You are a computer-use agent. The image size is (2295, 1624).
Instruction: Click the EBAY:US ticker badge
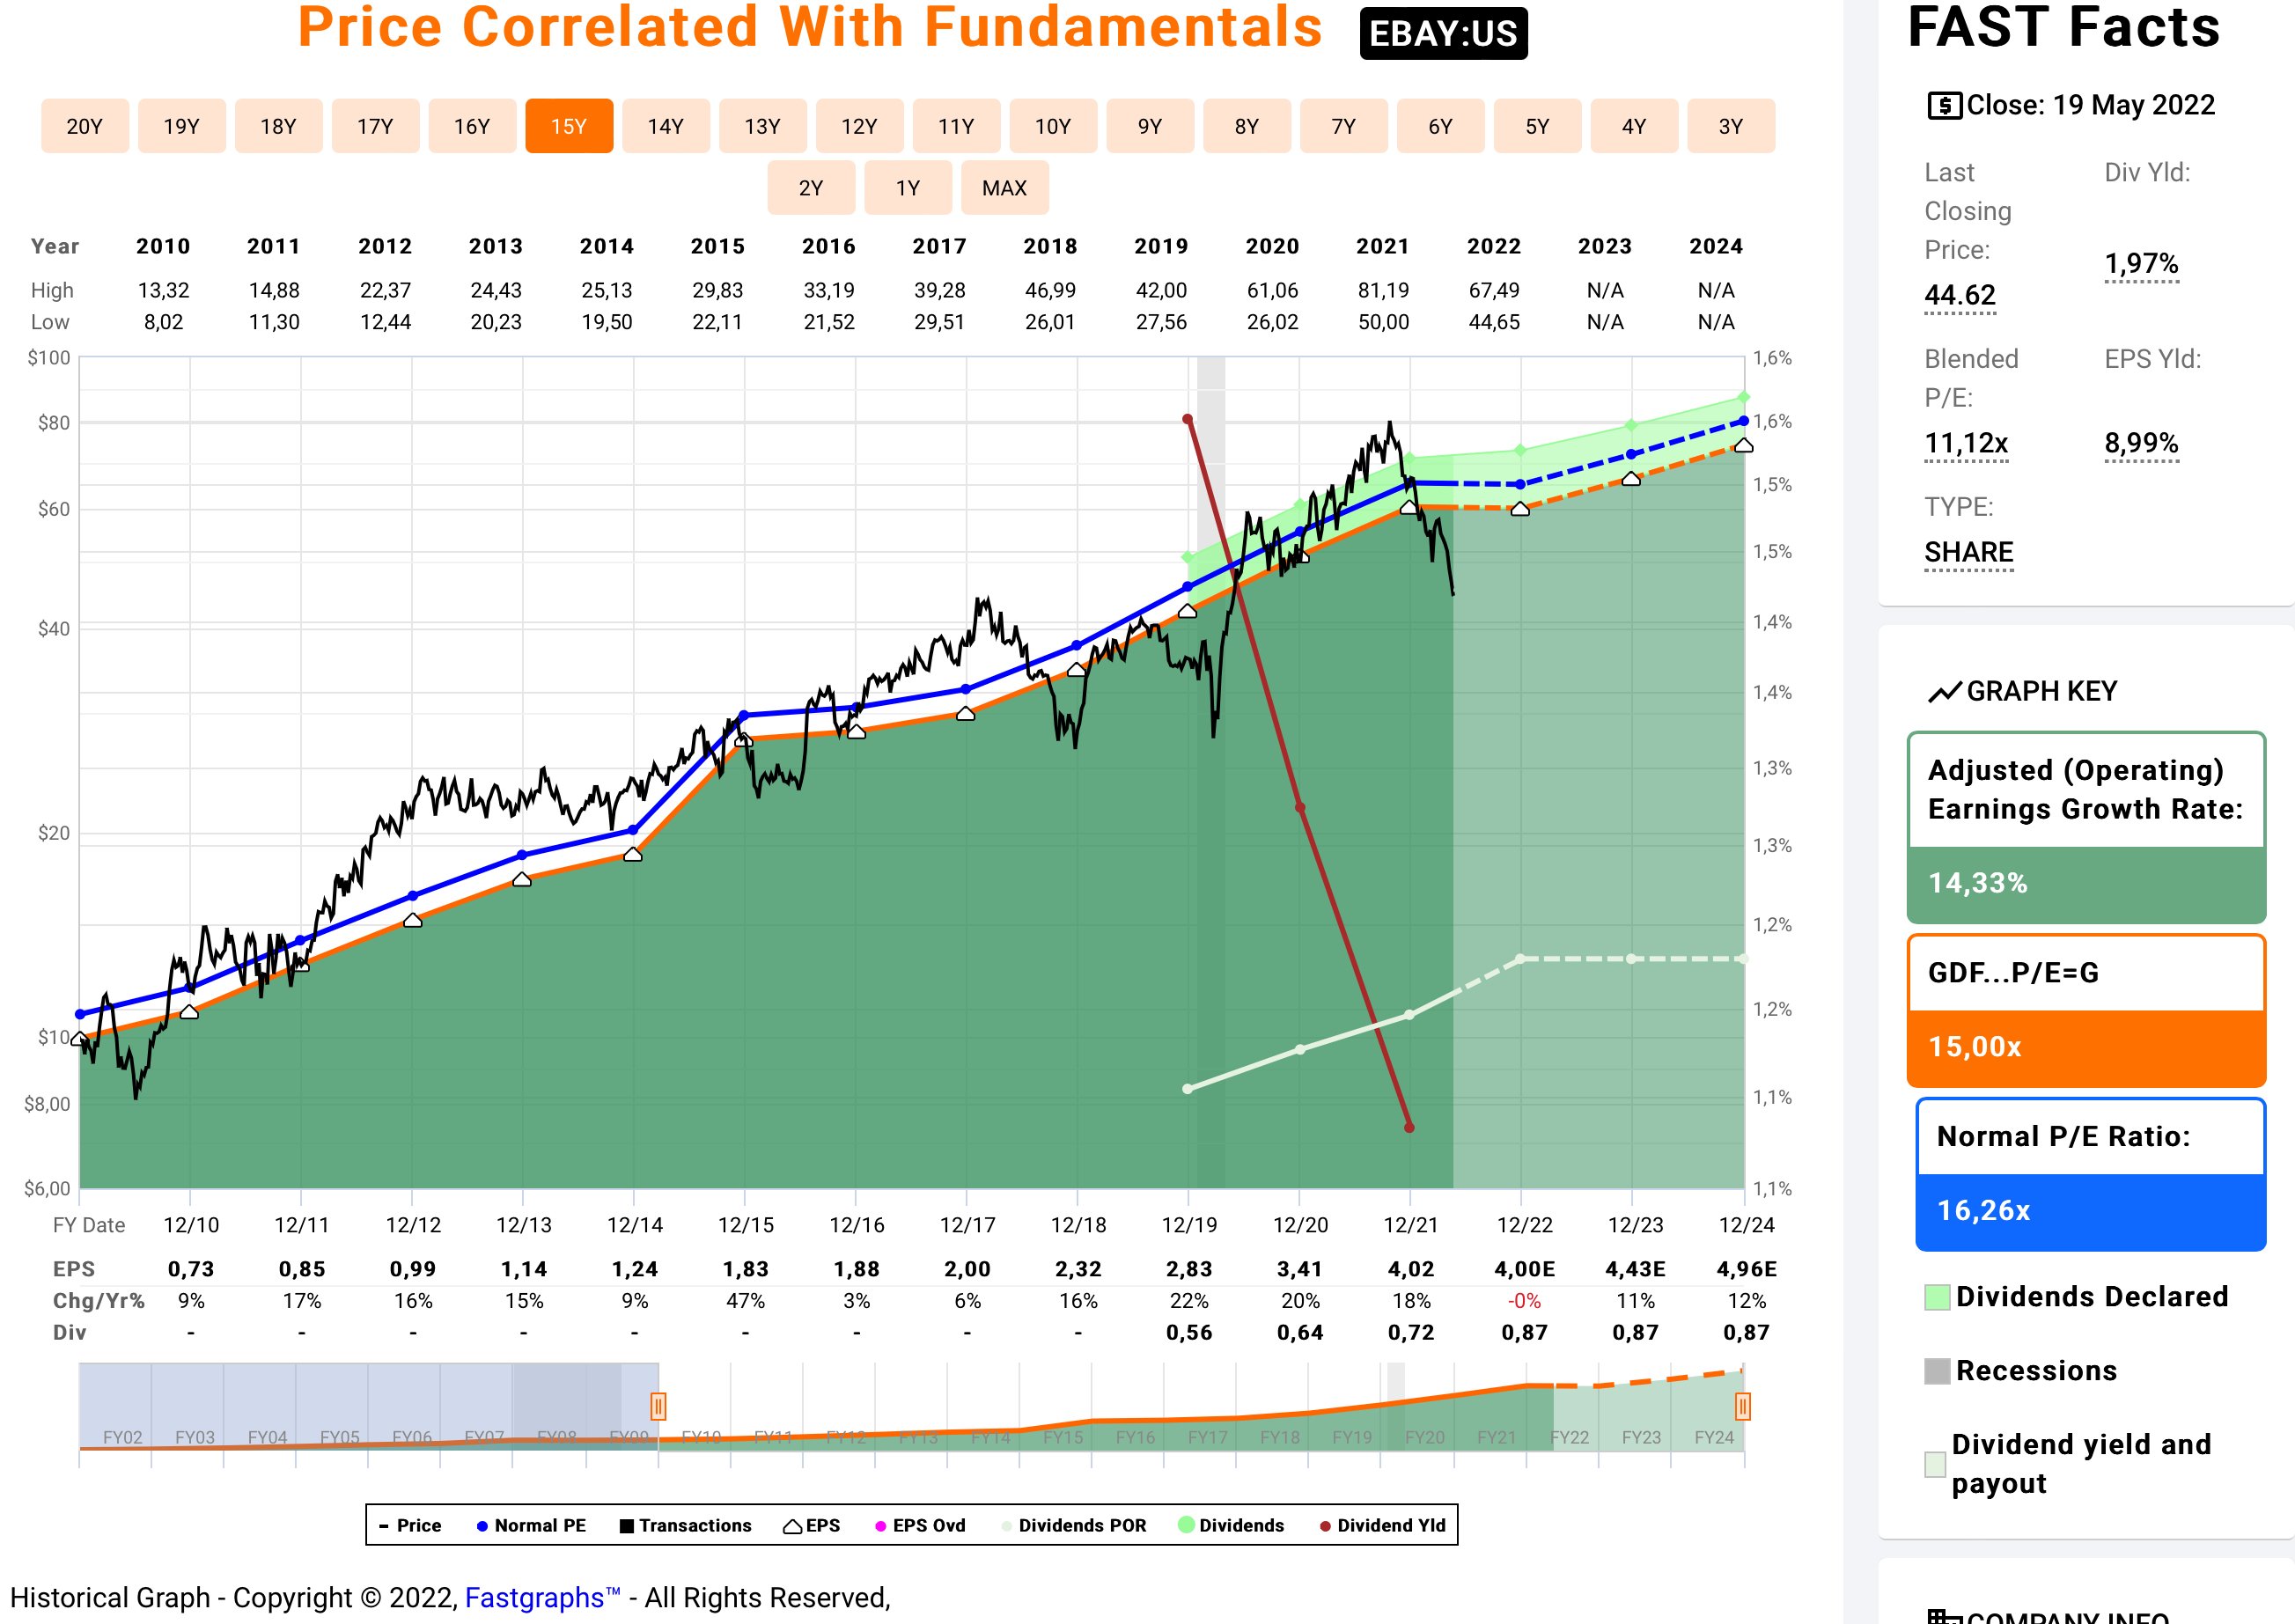pyautogui.click(x=1442, y=34)
